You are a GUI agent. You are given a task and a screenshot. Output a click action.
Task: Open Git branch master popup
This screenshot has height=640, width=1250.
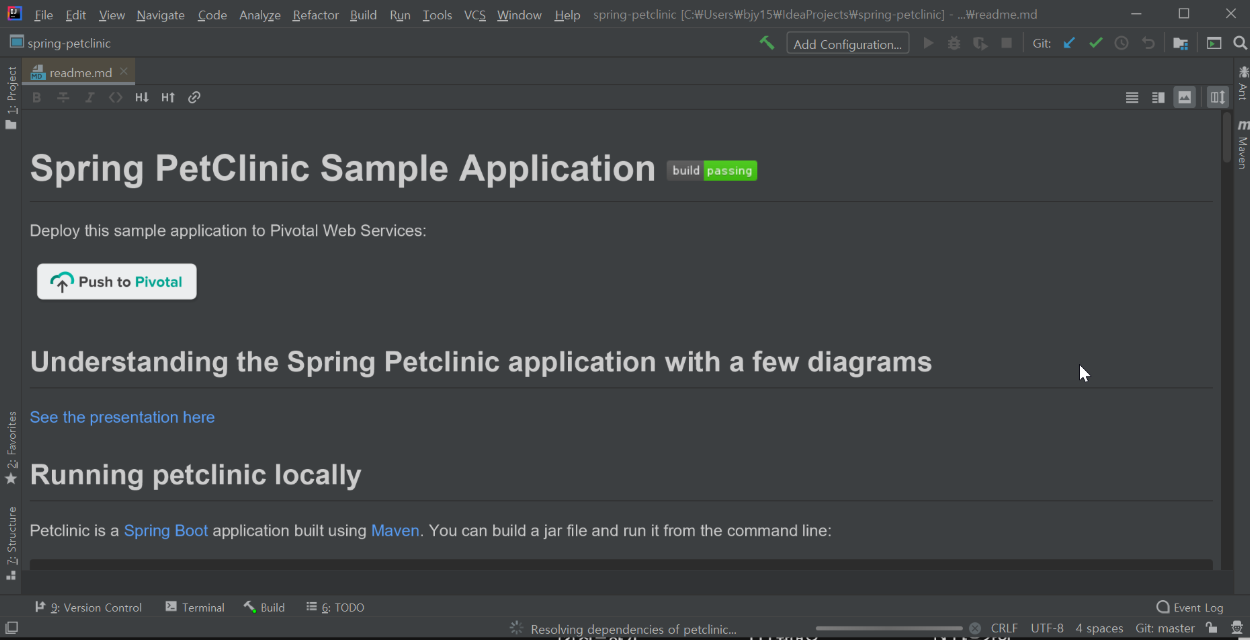[1165, 628]
